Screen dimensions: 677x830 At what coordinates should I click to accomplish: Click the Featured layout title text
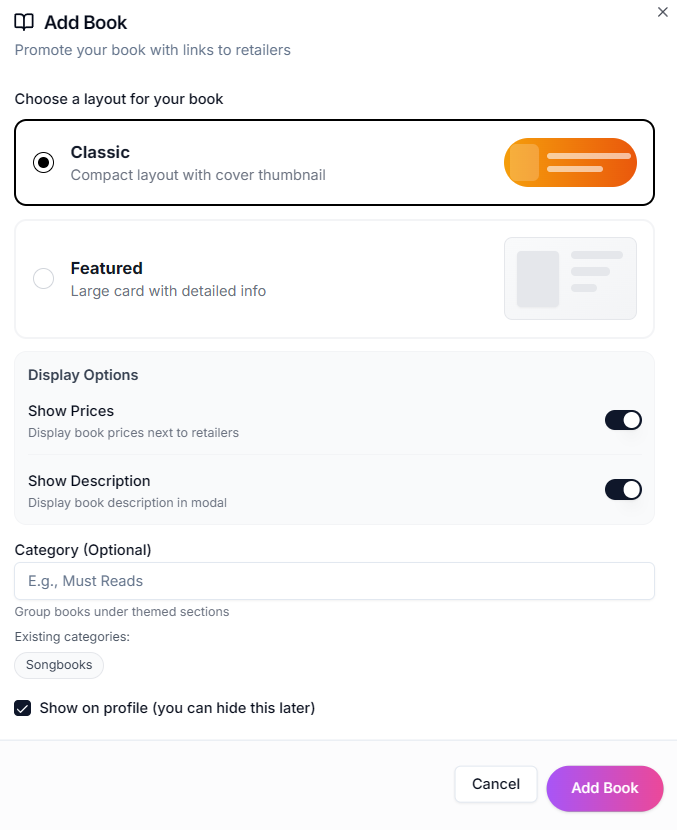point(106,268)
